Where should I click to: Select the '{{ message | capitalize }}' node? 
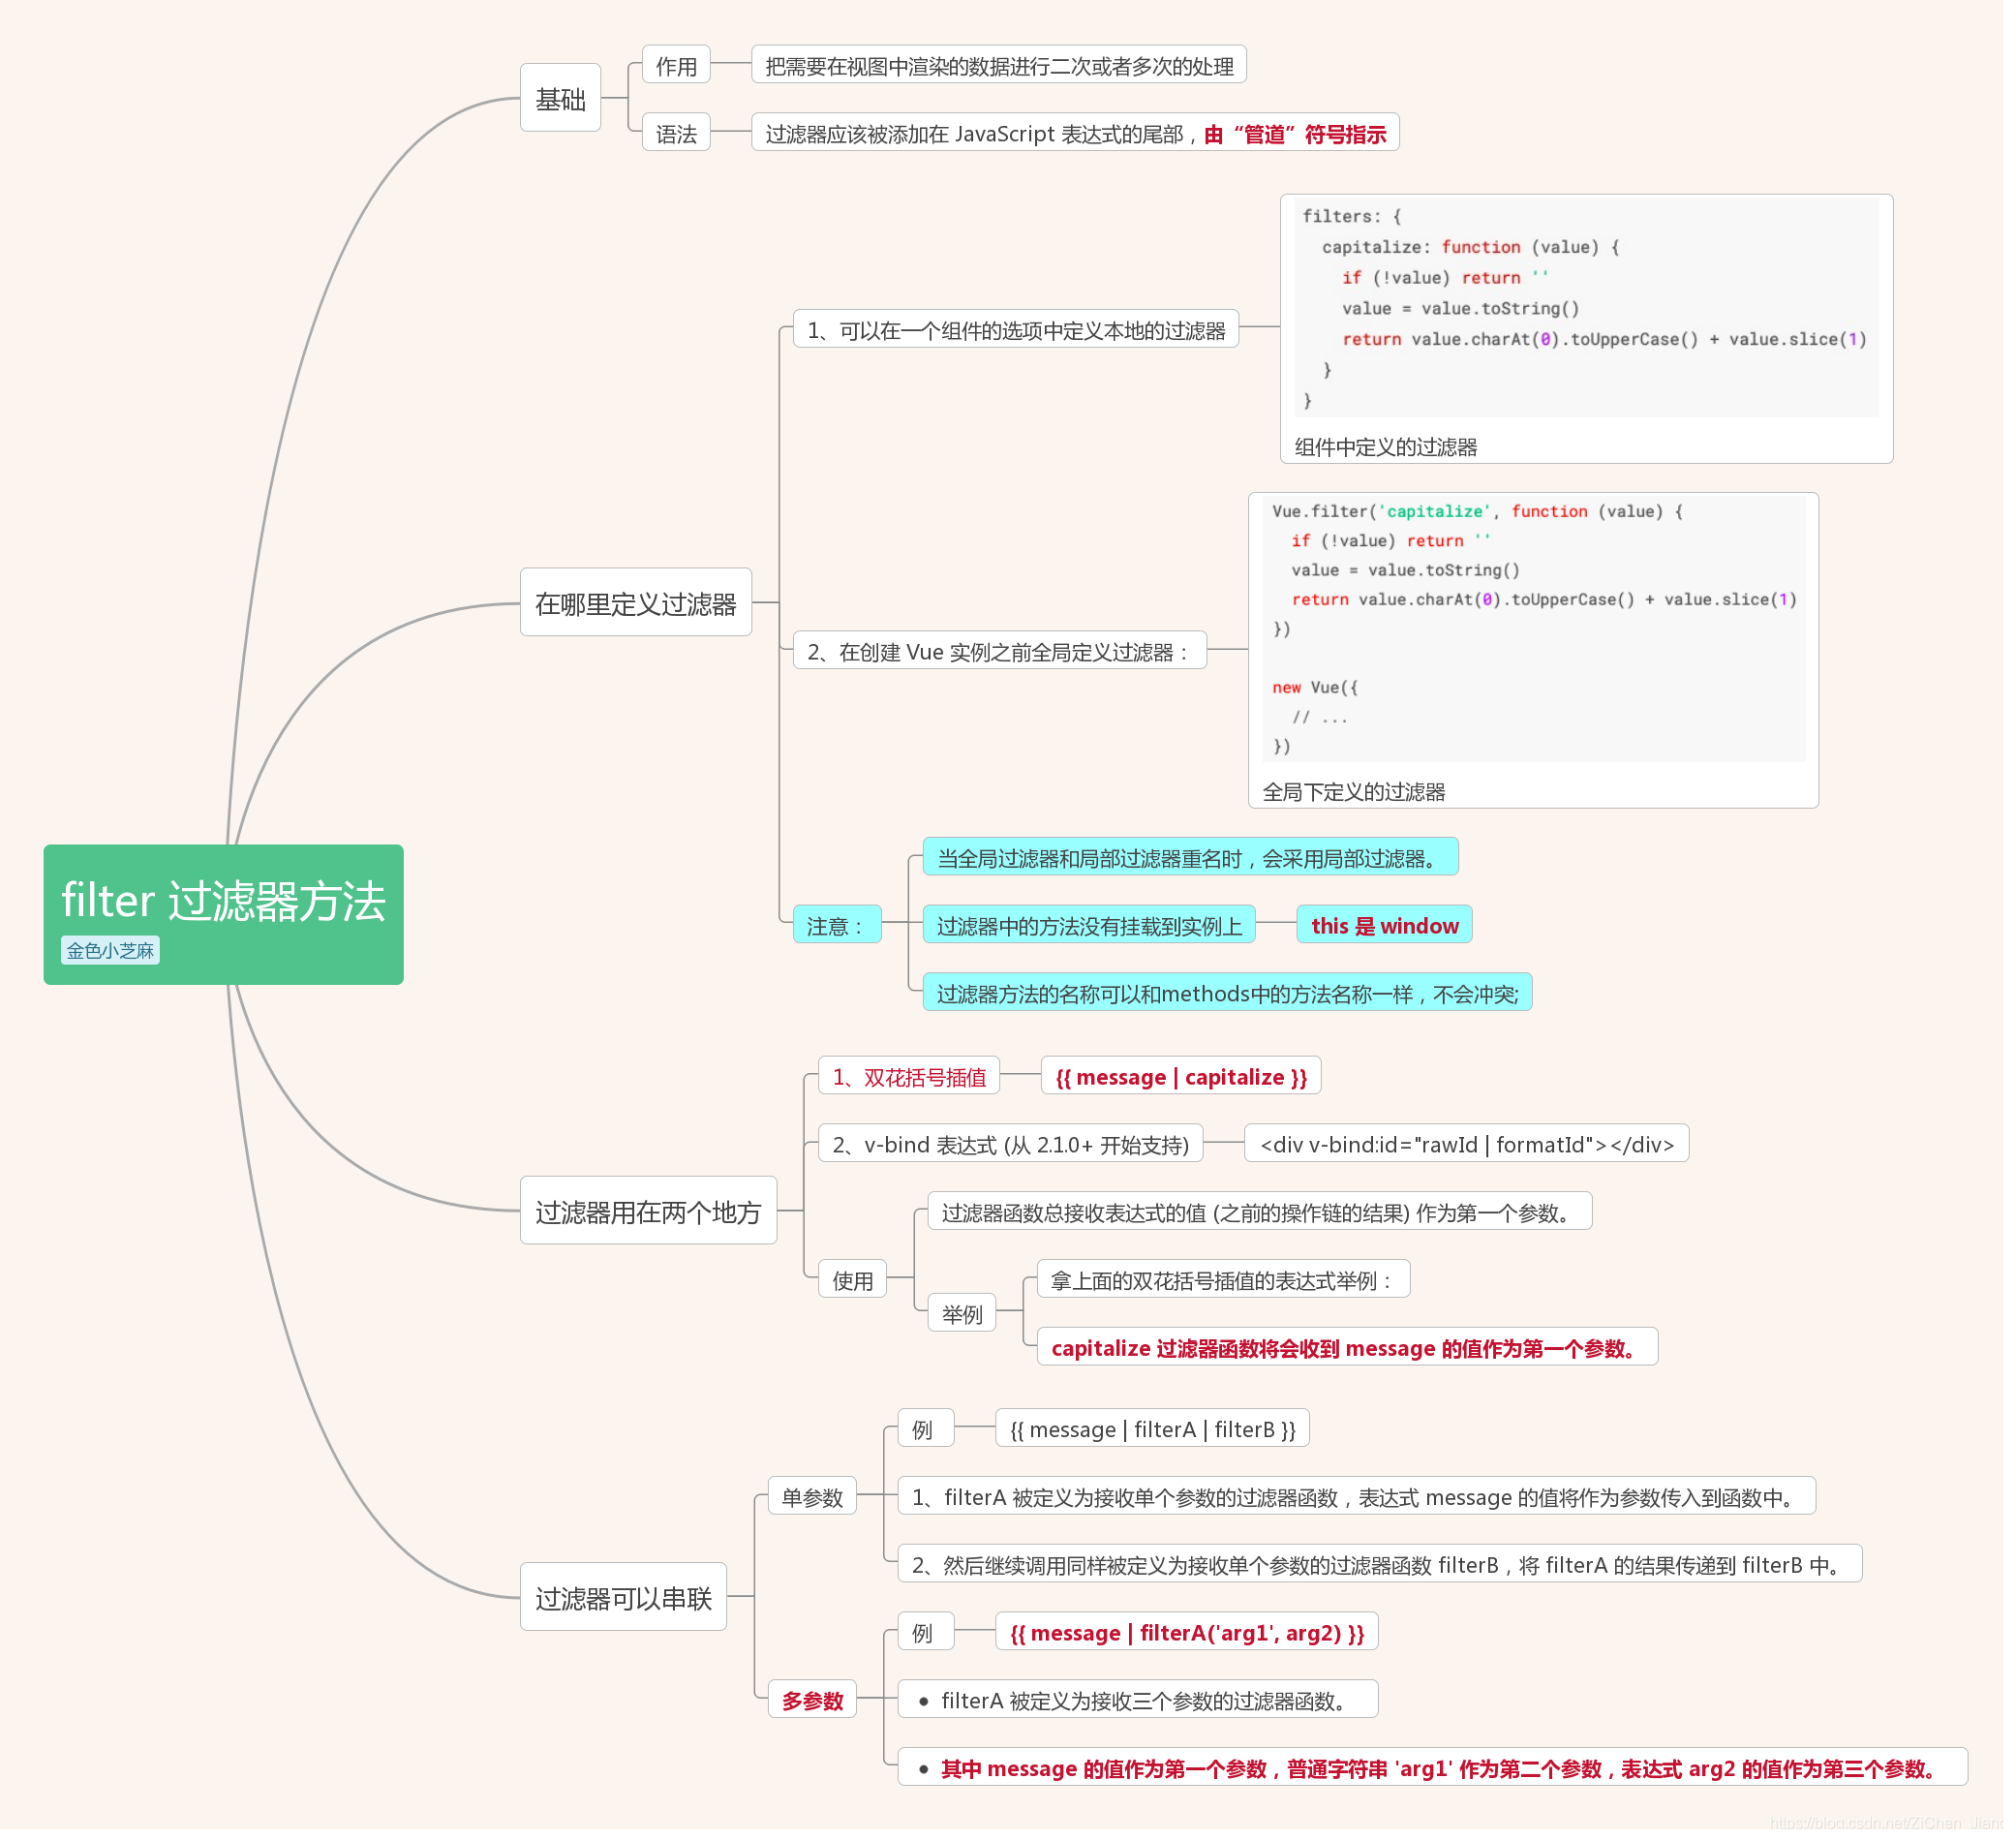coord(1181,1077)
